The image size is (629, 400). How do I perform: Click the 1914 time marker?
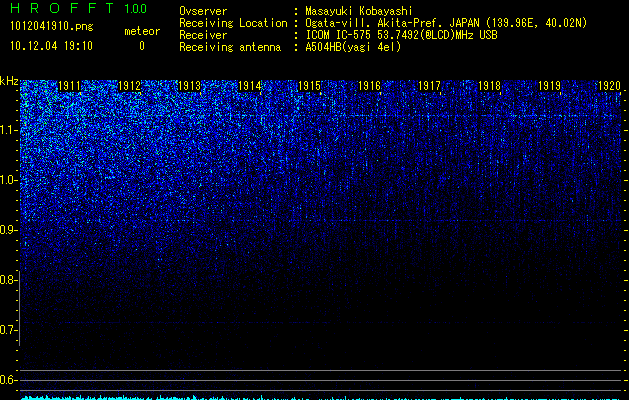(x=250, y=86)
